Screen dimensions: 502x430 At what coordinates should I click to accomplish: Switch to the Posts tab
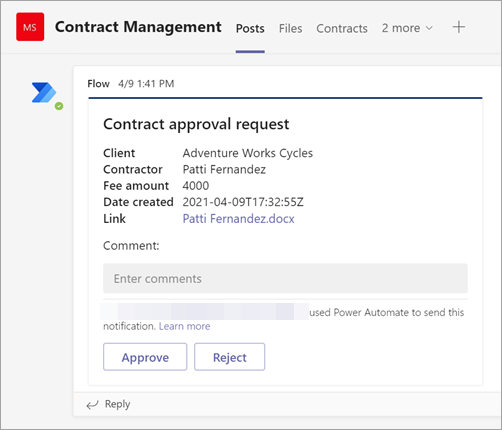tap(250, 28)
